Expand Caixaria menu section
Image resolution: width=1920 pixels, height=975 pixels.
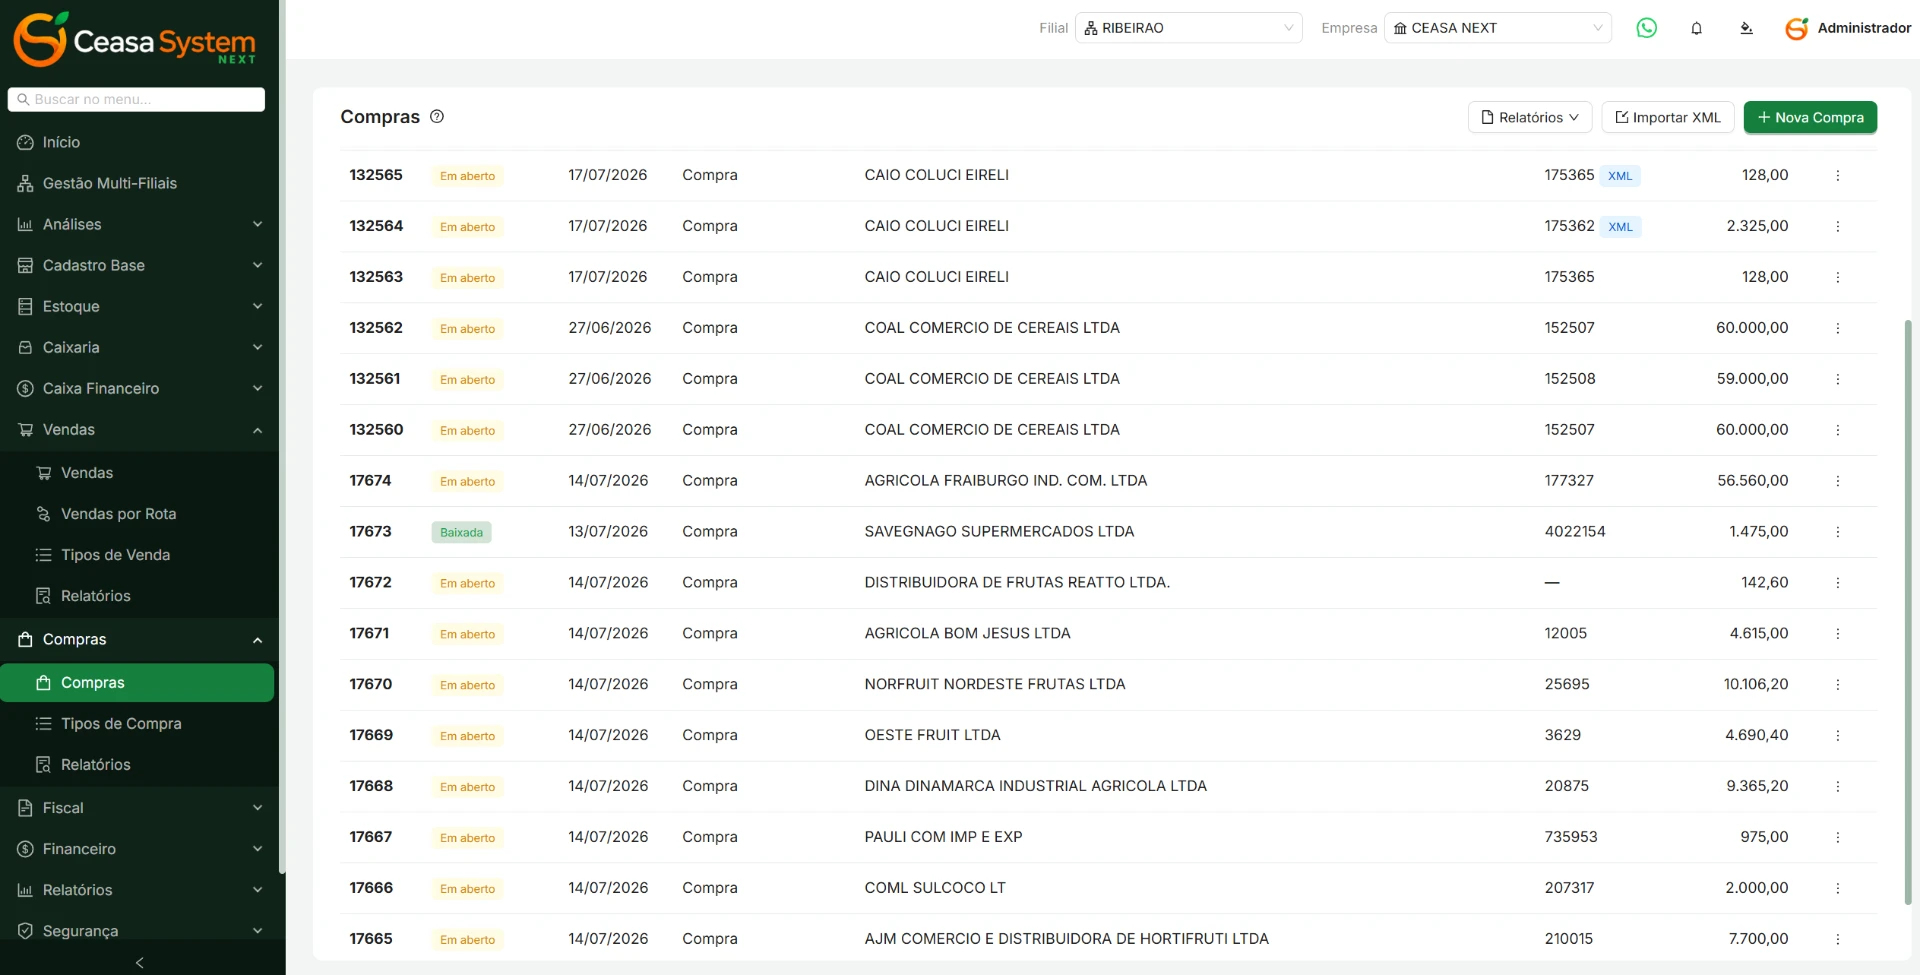pyautogui.click(x=139, y=347)
